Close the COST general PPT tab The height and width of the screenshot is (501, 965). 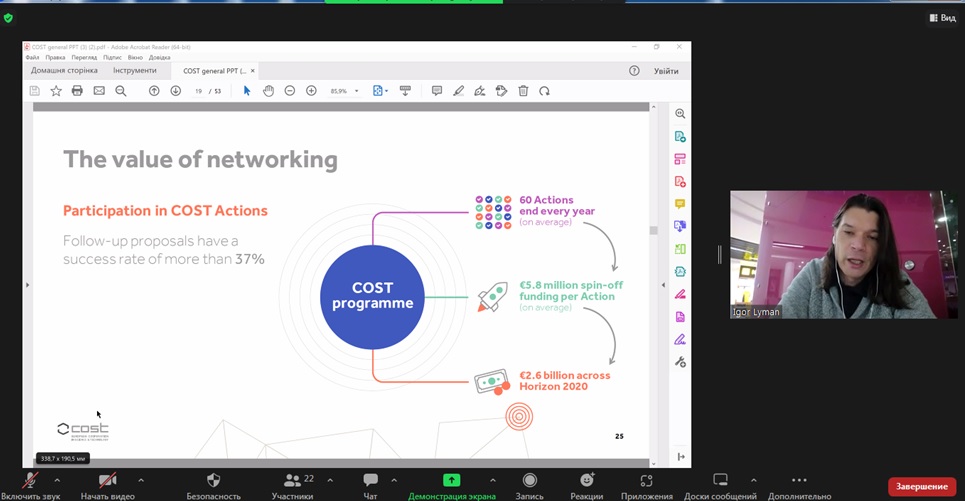point(252,71)
